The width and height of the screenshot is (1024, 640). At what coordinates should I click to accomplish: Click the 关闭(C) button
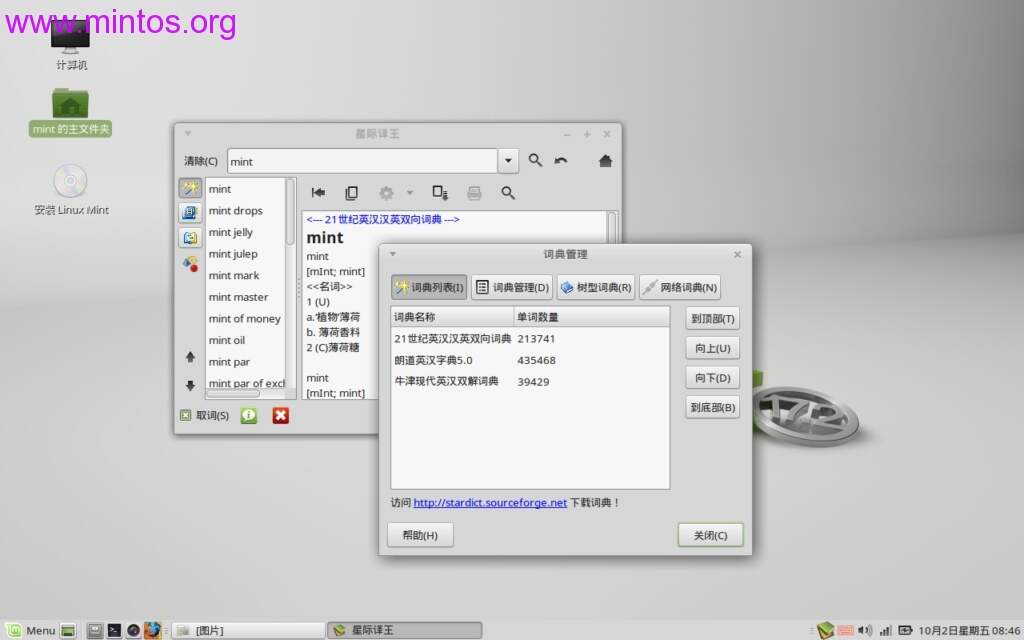tap(710, 536)
